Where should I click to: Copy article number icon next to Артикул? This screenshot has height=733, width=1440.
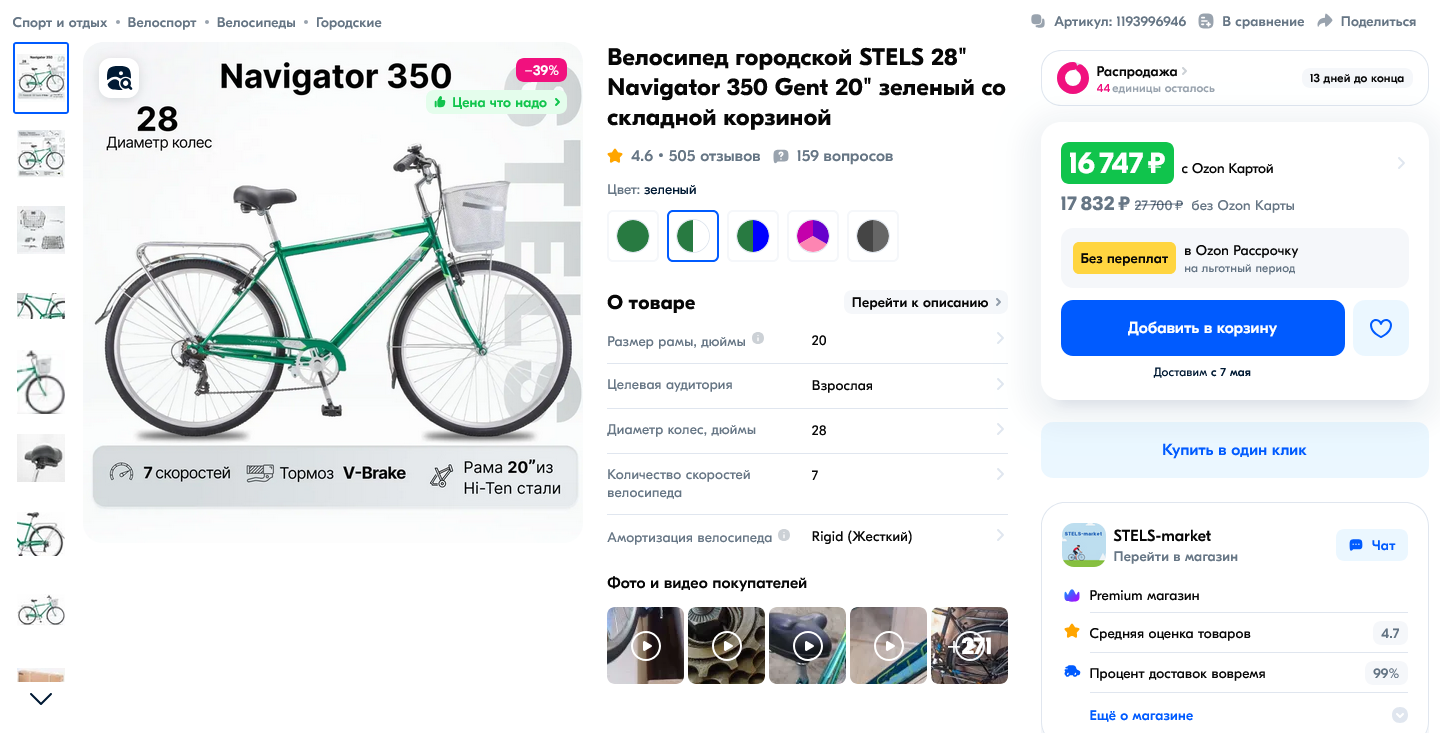coord(1037,21)
